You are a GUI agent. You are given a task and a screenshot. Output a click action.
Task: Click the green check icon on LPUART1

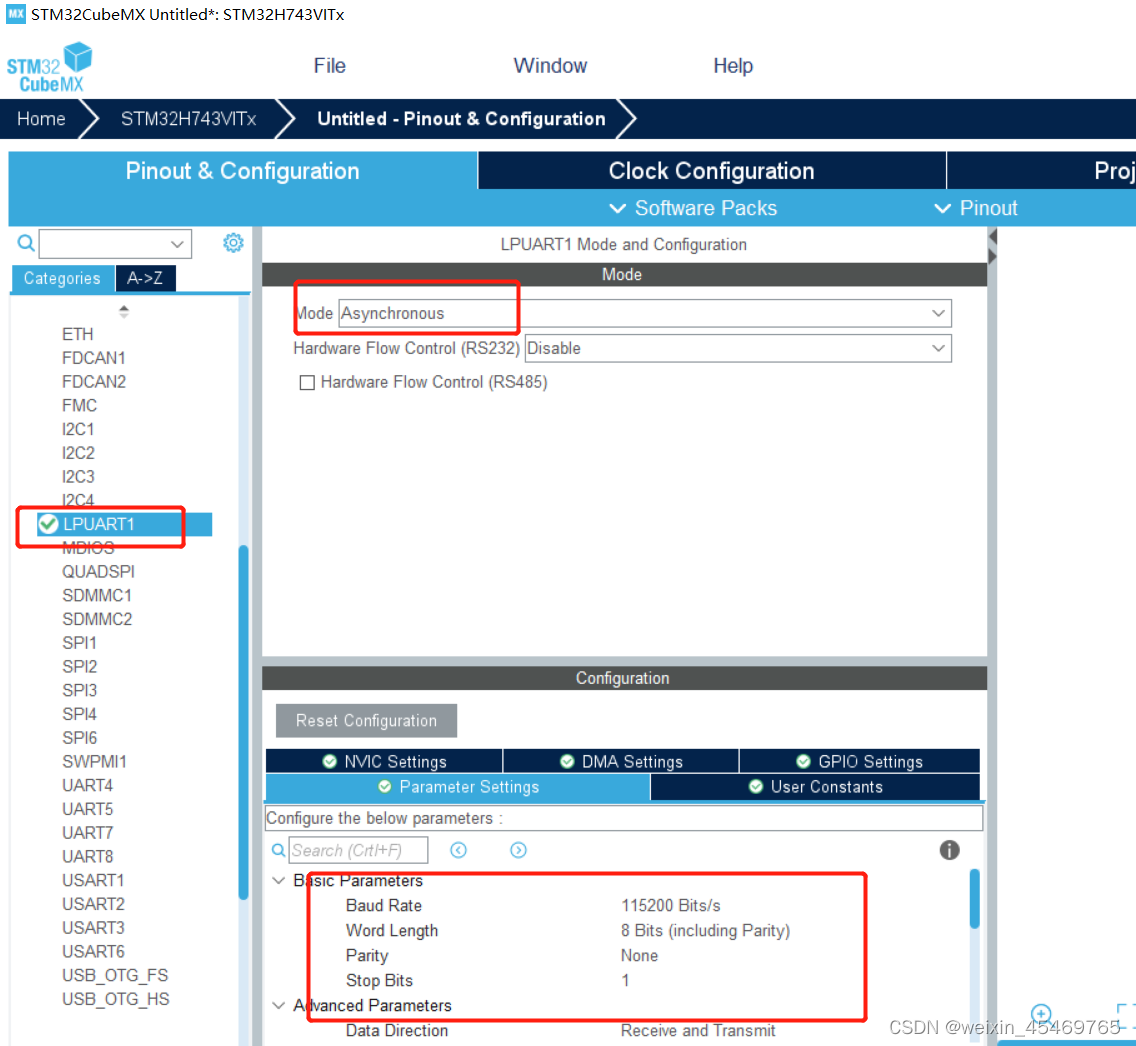48,524
